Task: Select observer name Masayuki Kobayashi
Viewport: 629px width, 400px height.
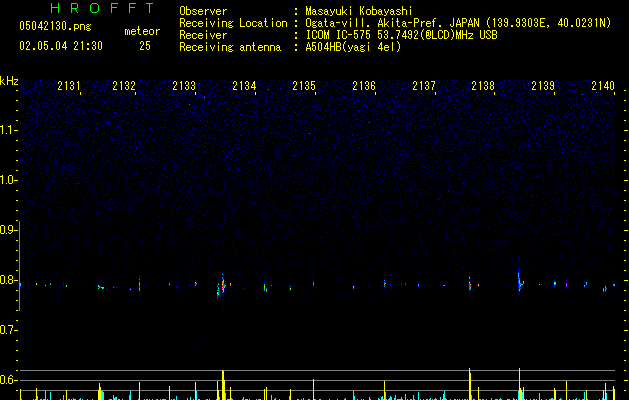Action: coord(359,11)
